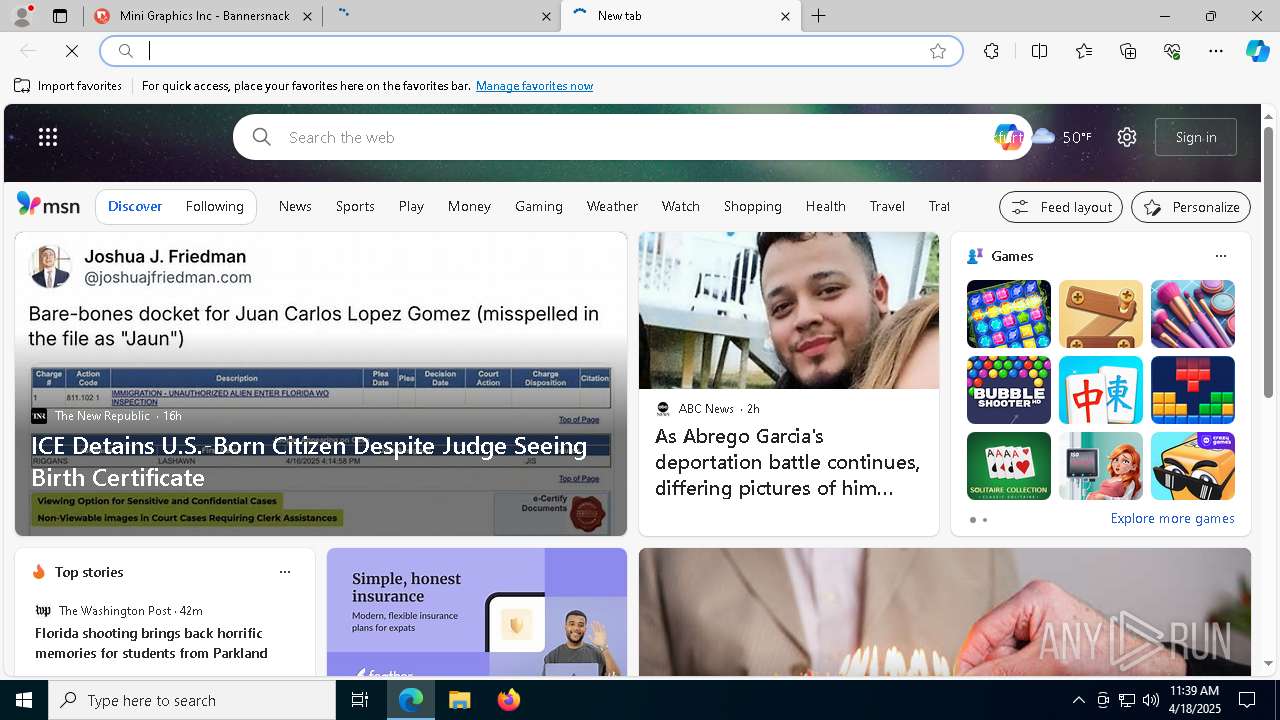Select the Discover feed tab
The height and width of the screenshot is (720, 1280).
pos(135,206)
